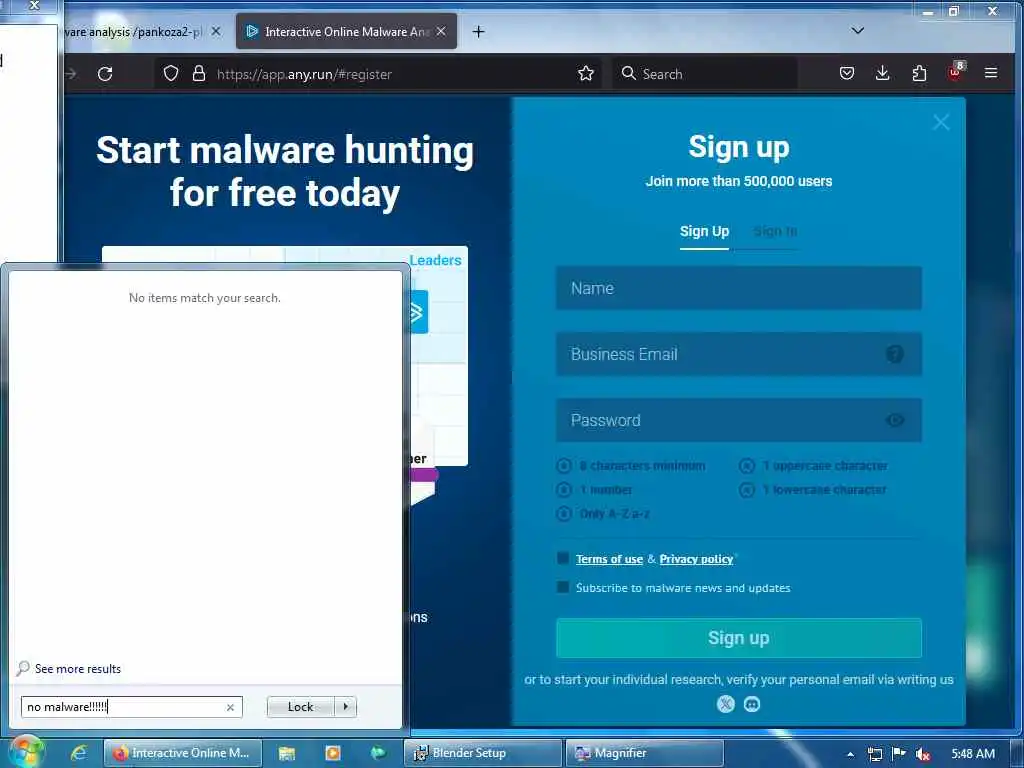Image resolution: width=1024 pixels, height=768 pixels.
Task: Clear the Start menu search box
Action: 230,707
